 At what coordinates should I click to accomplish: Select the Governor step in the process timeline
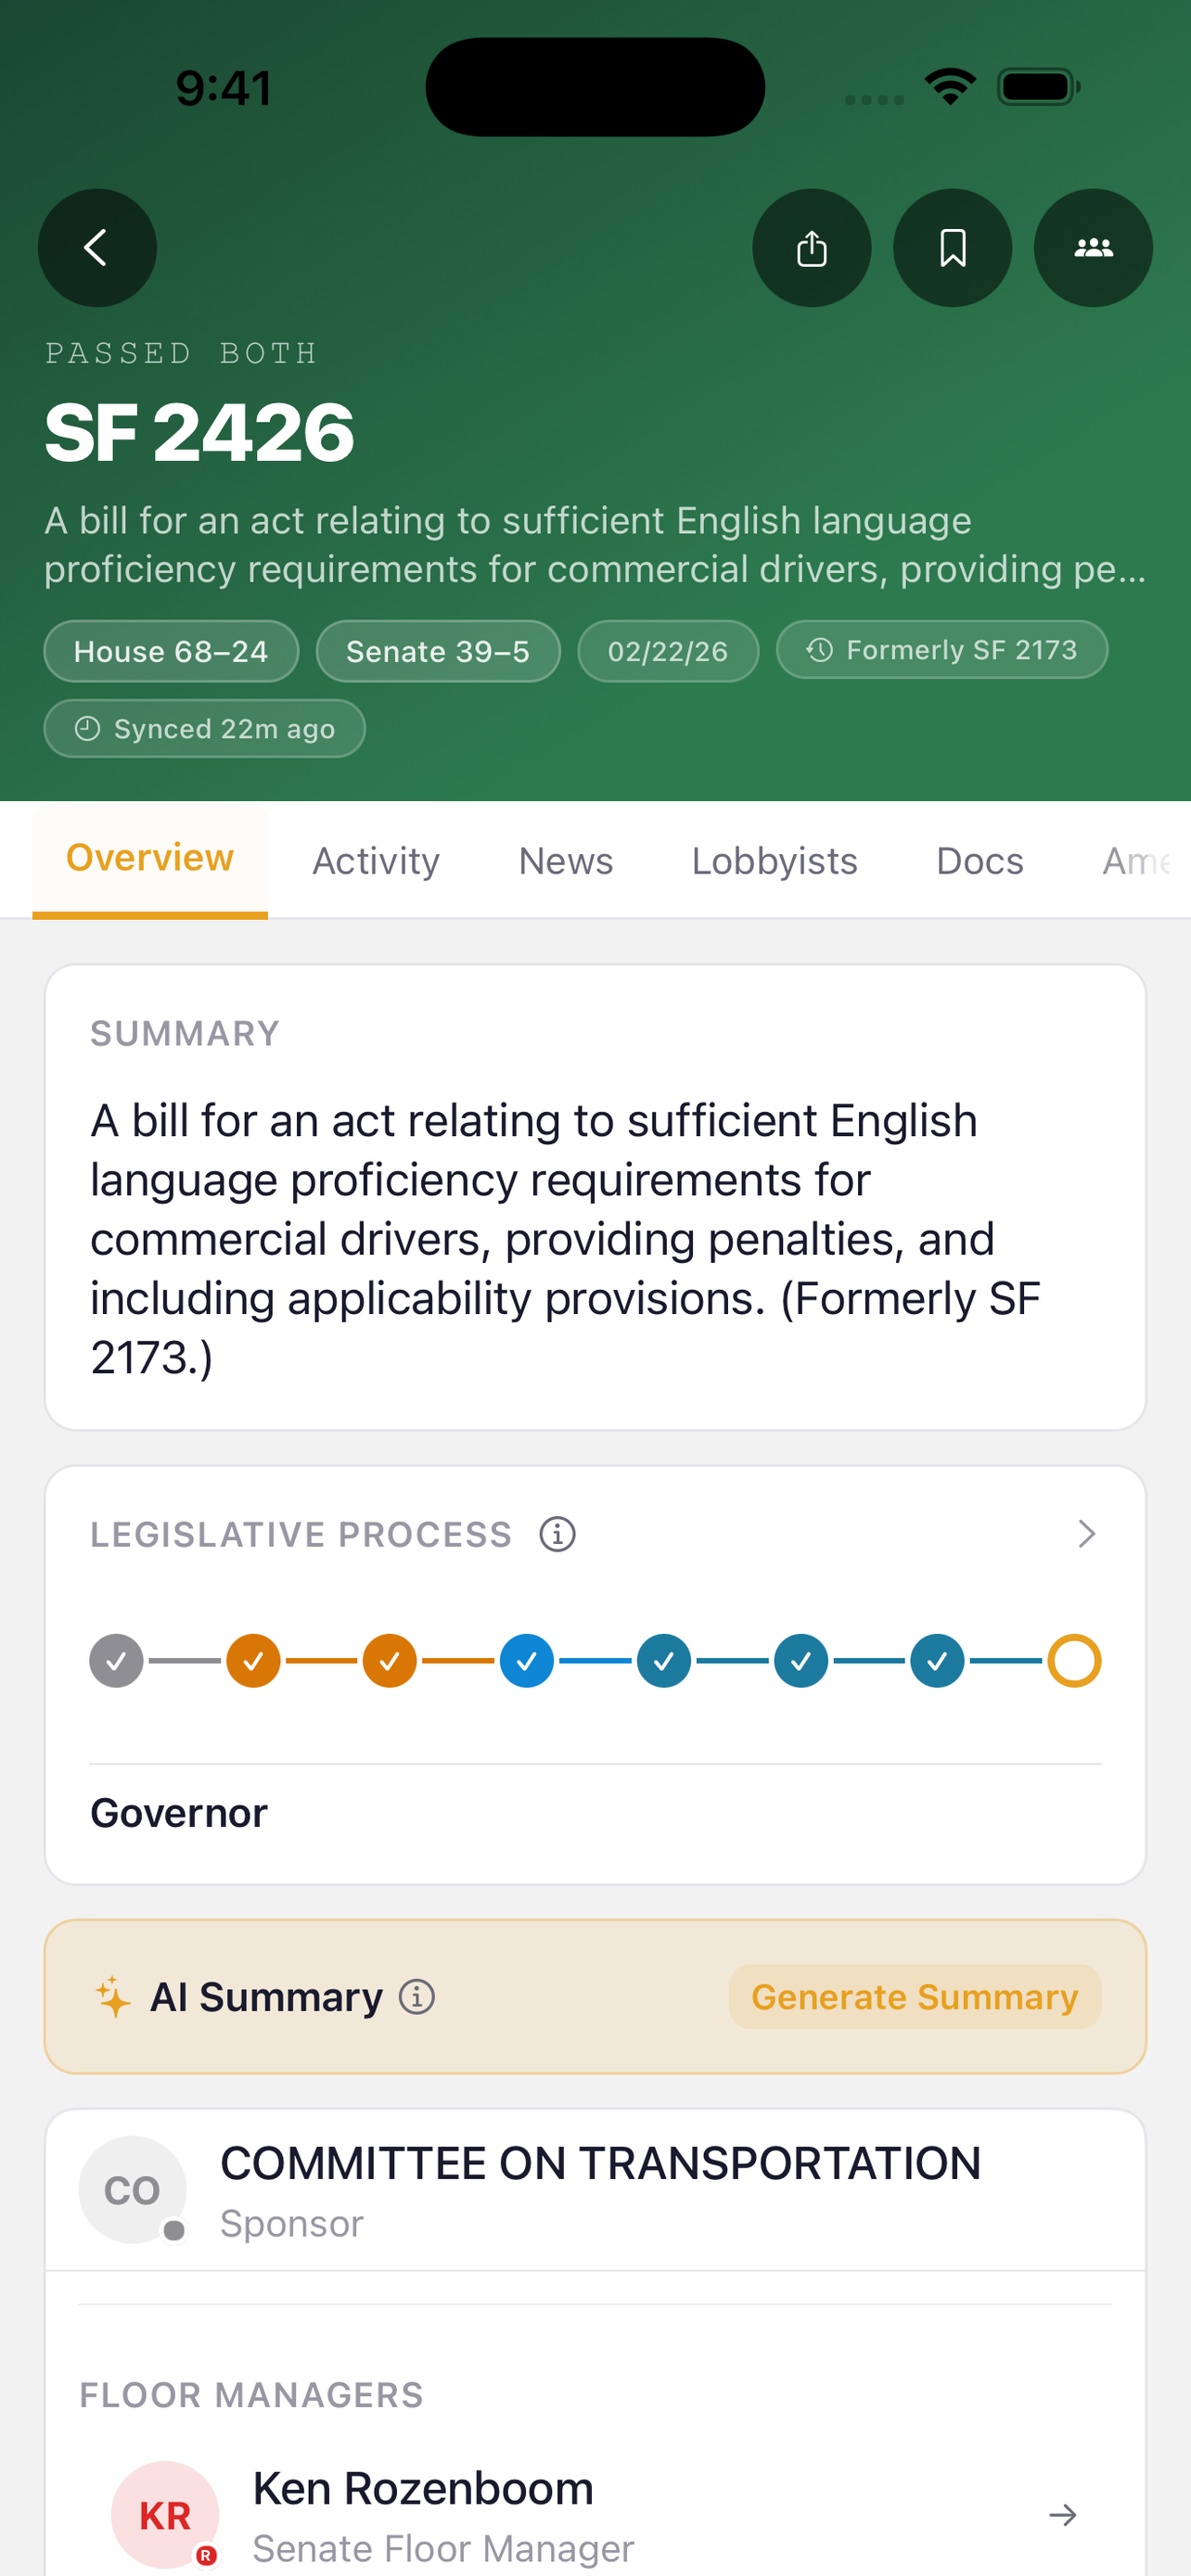1074,1661
